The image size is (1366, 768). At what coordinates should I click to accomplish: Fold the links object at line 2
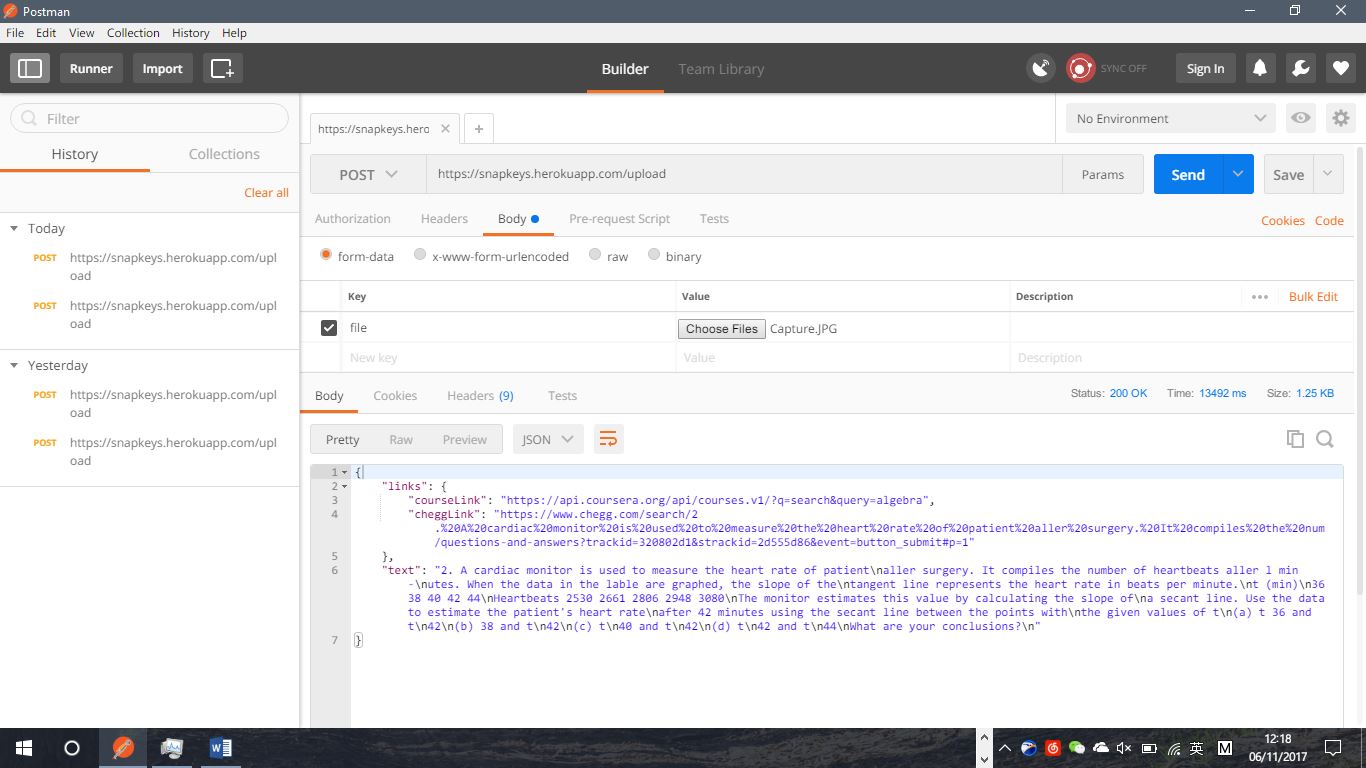point(345,486)
